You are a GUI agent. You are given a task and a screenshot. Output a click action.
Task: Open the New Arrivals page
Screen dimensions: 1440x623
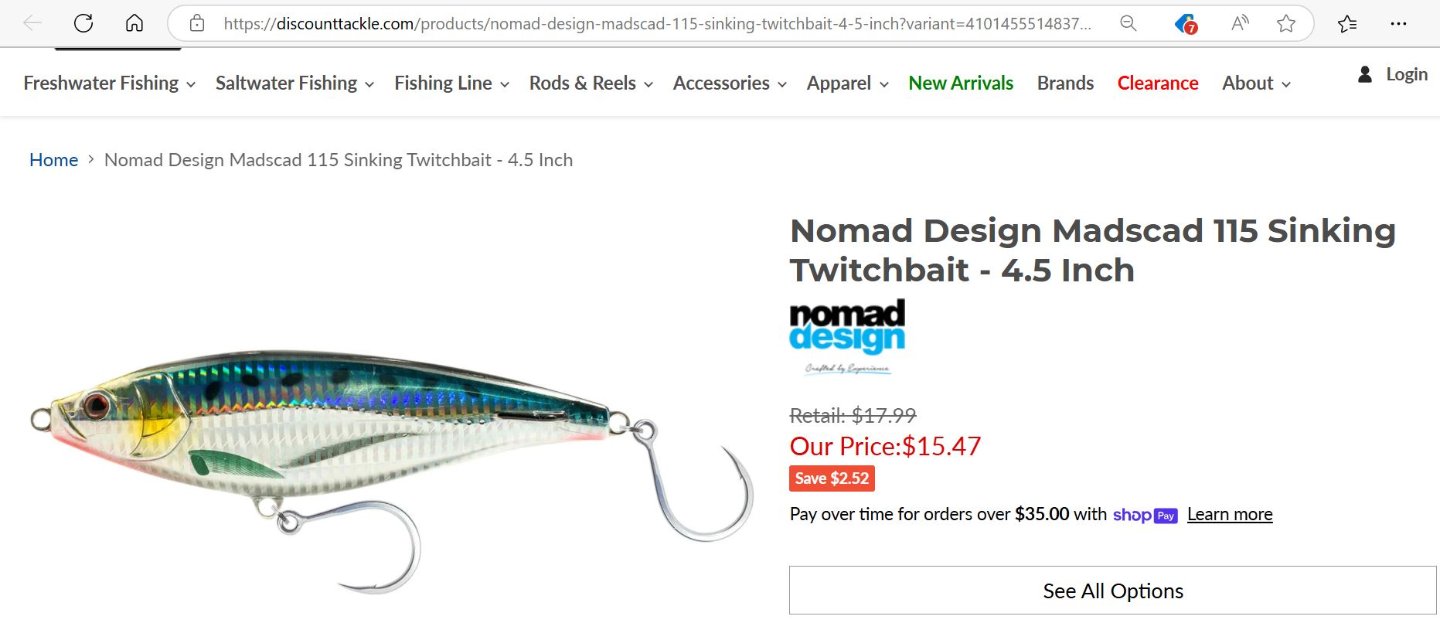point(960,83)
